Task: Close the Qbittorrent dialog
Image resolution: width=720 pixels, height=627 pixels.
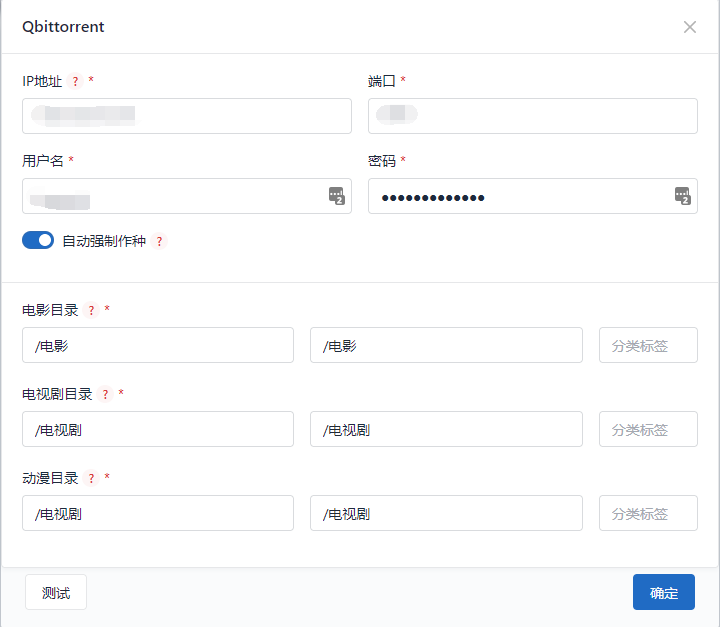Action: click(690, 27)
